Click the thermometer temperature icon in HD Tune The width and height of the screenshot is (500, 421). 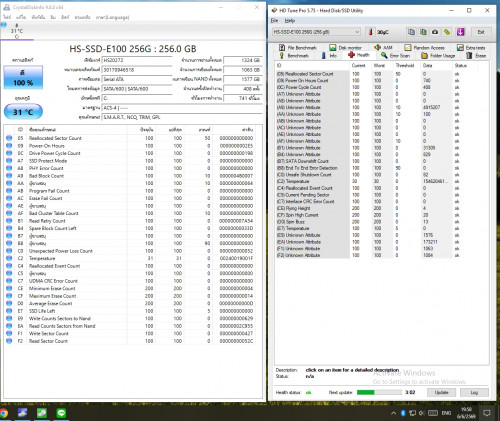point(370,32)
